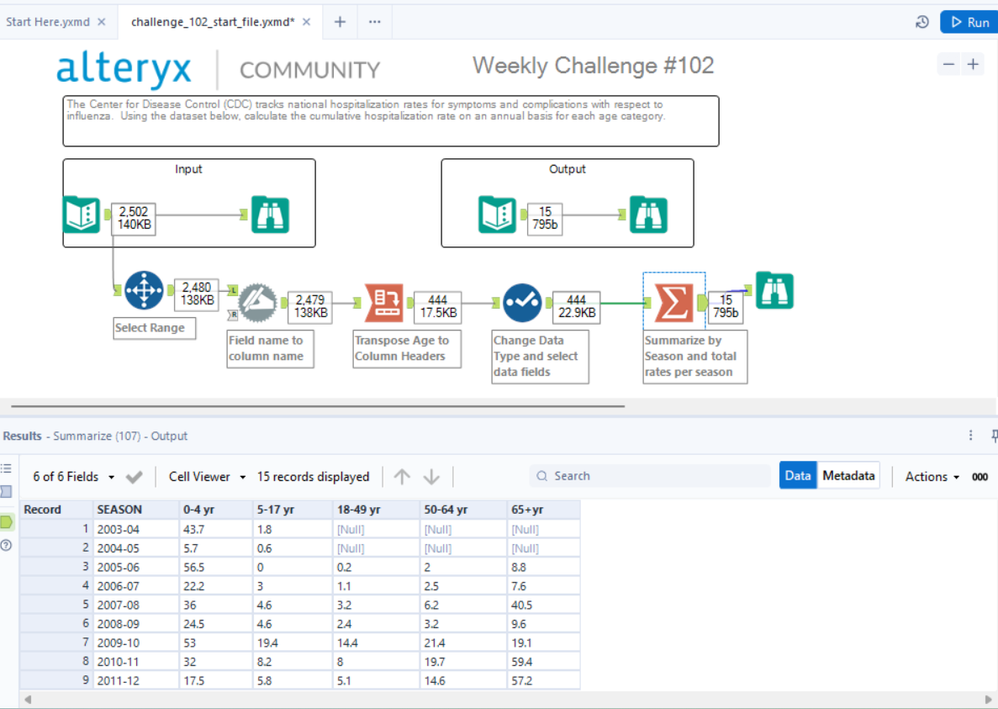The image size is (998, 709).
Task: Switch Results to Metadata view
Action: [x=848, y=475]
